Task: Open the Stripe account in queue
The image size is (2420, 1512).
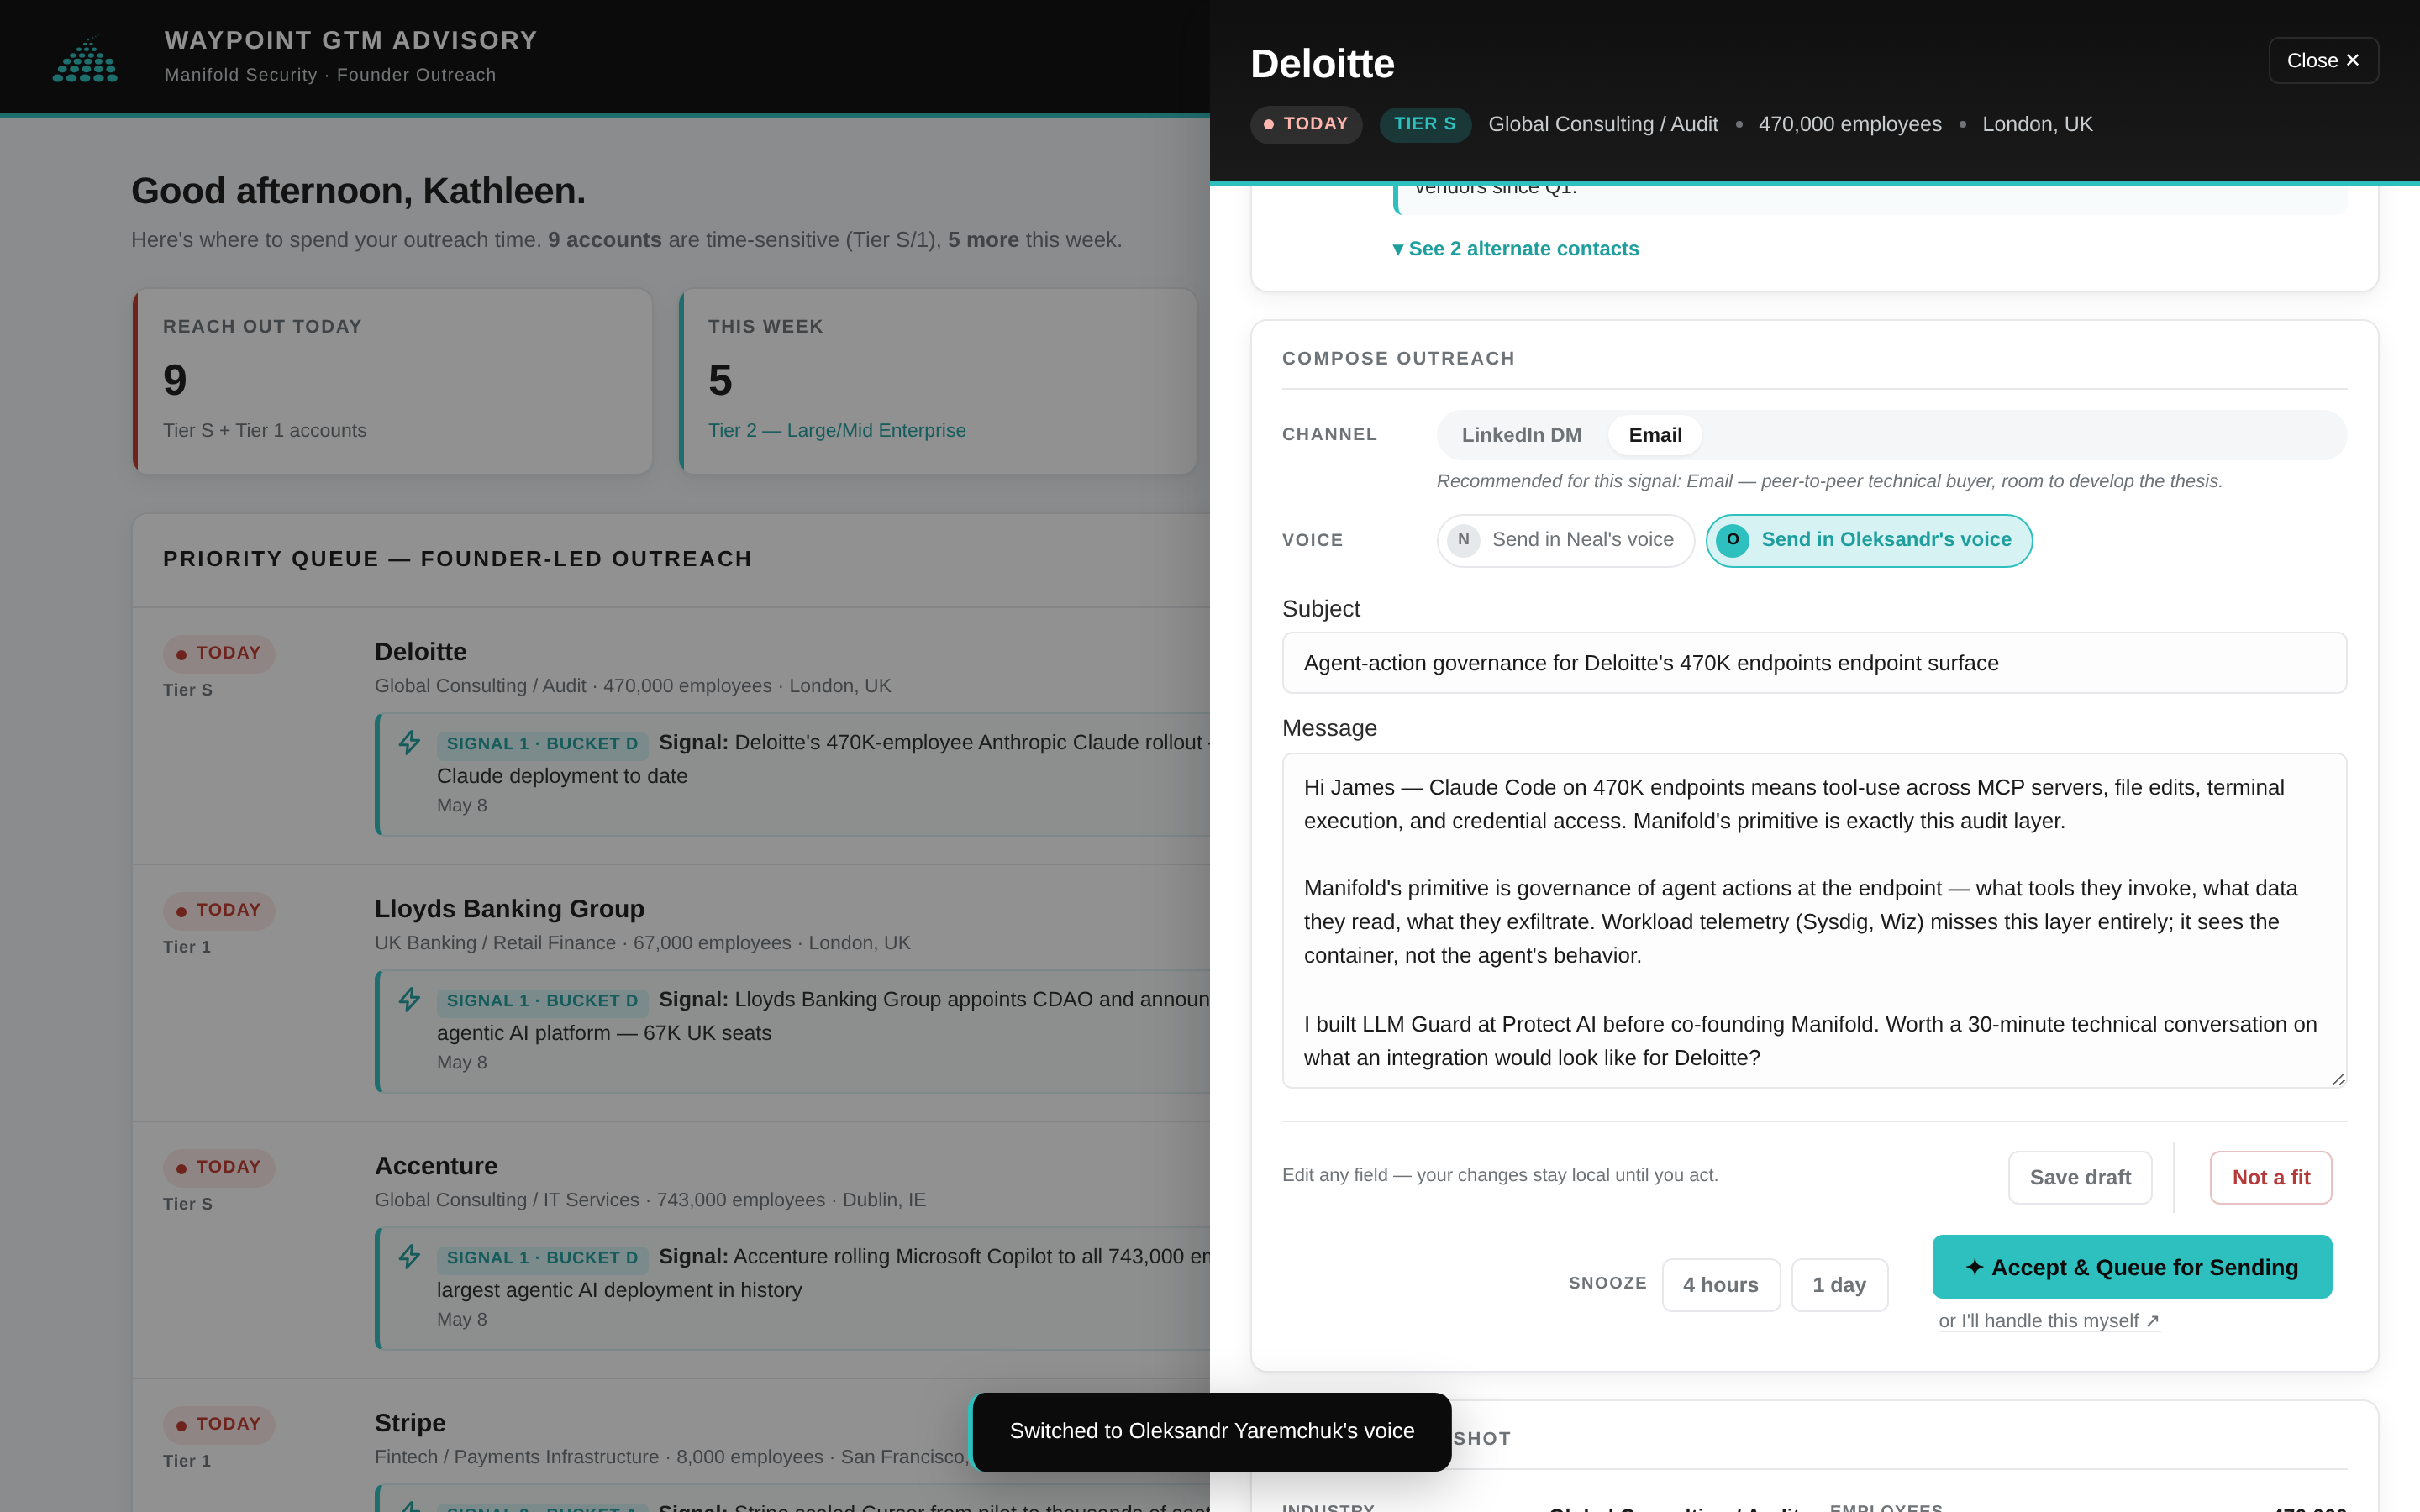Action: (x=410, y=1423)
